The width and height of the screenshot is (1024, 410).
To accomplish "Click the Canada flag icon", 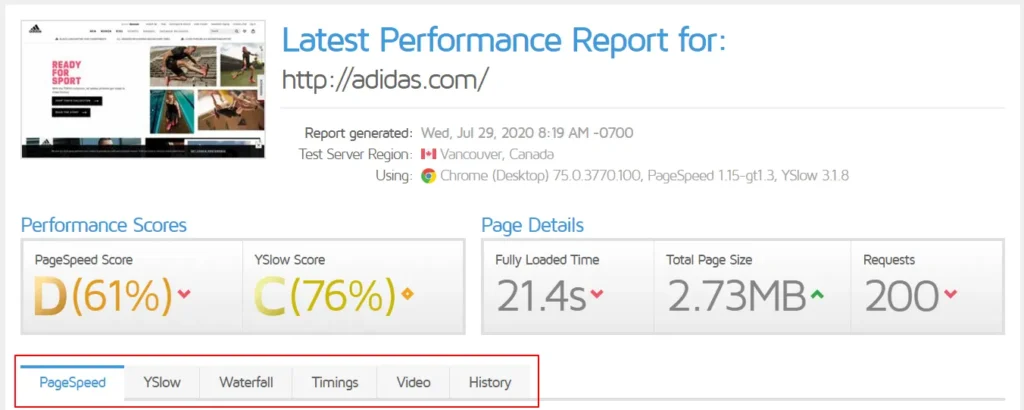I will pos(429,155).
